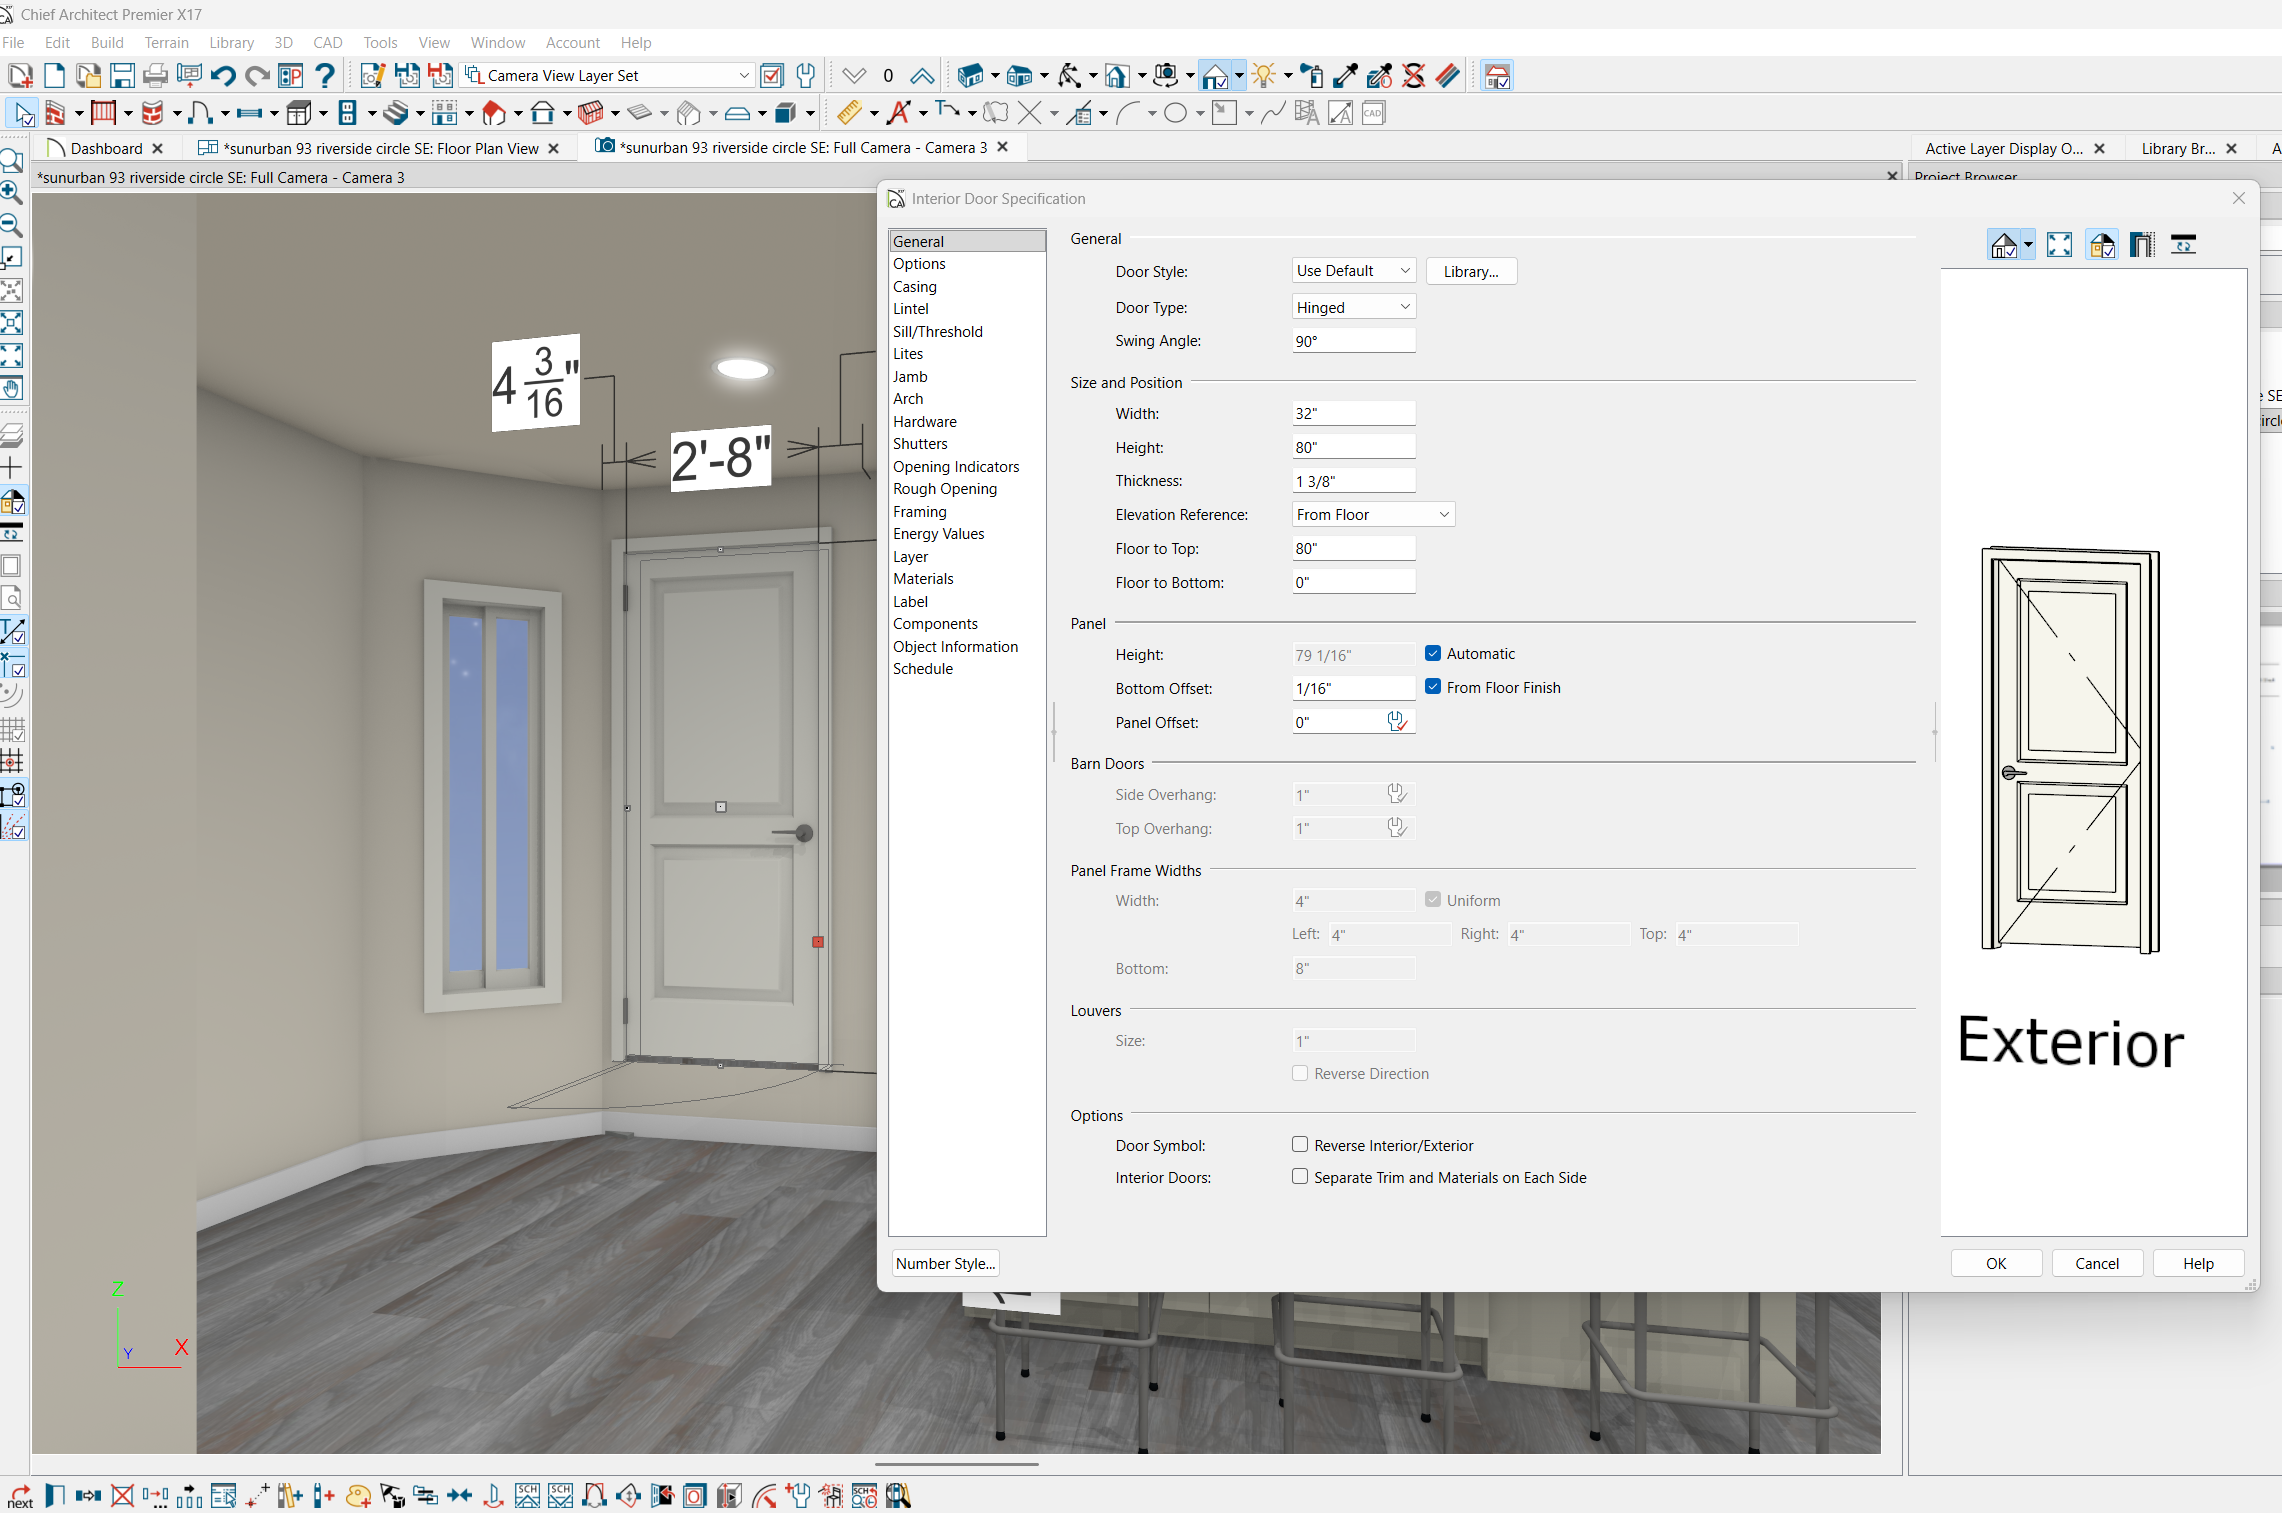Click the Print icon in toolbar
This screenshot has height=1513, width=2282.
tap(155, 76)
